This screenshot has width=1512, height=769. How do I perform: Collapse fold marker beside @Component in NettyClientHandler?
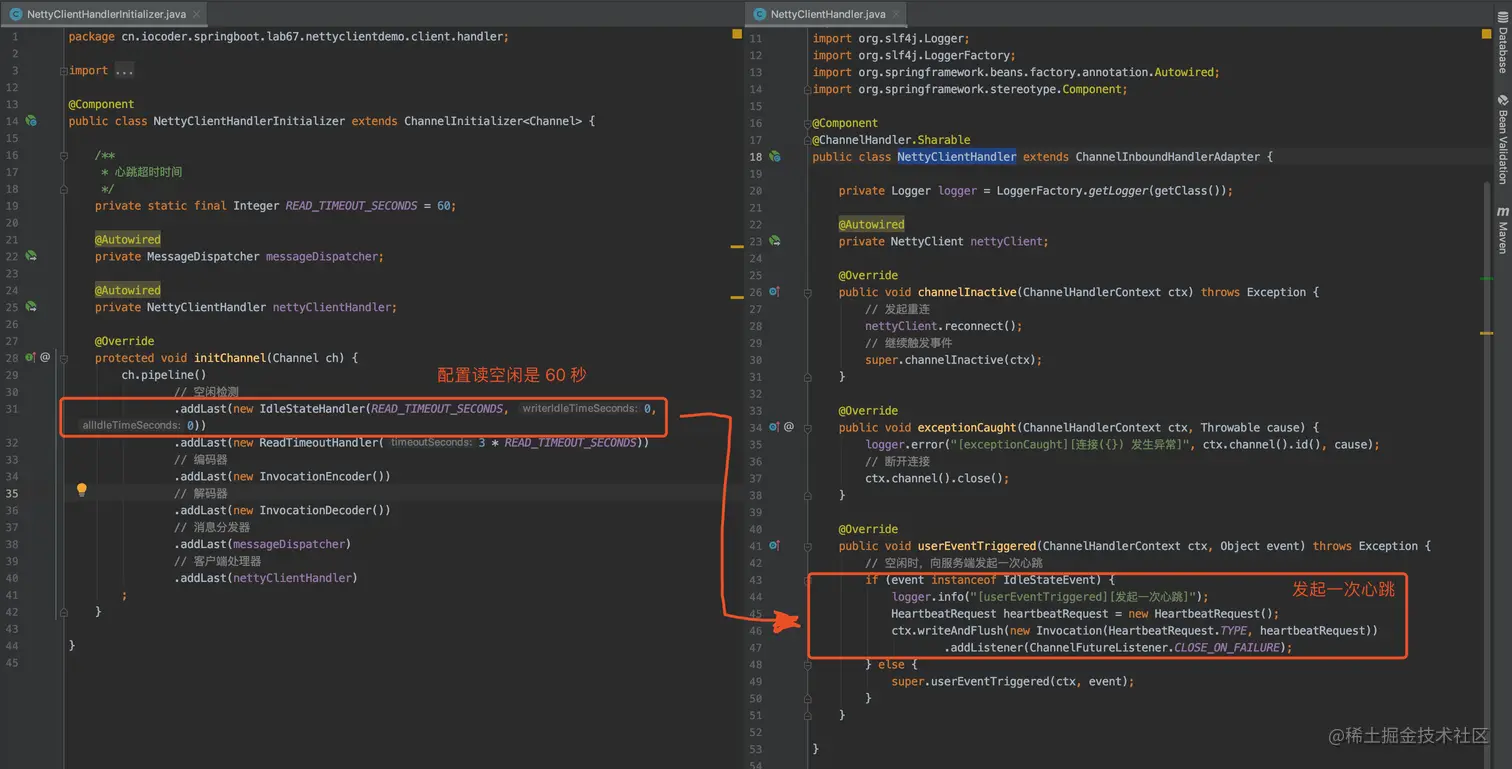tap(808, 123)
